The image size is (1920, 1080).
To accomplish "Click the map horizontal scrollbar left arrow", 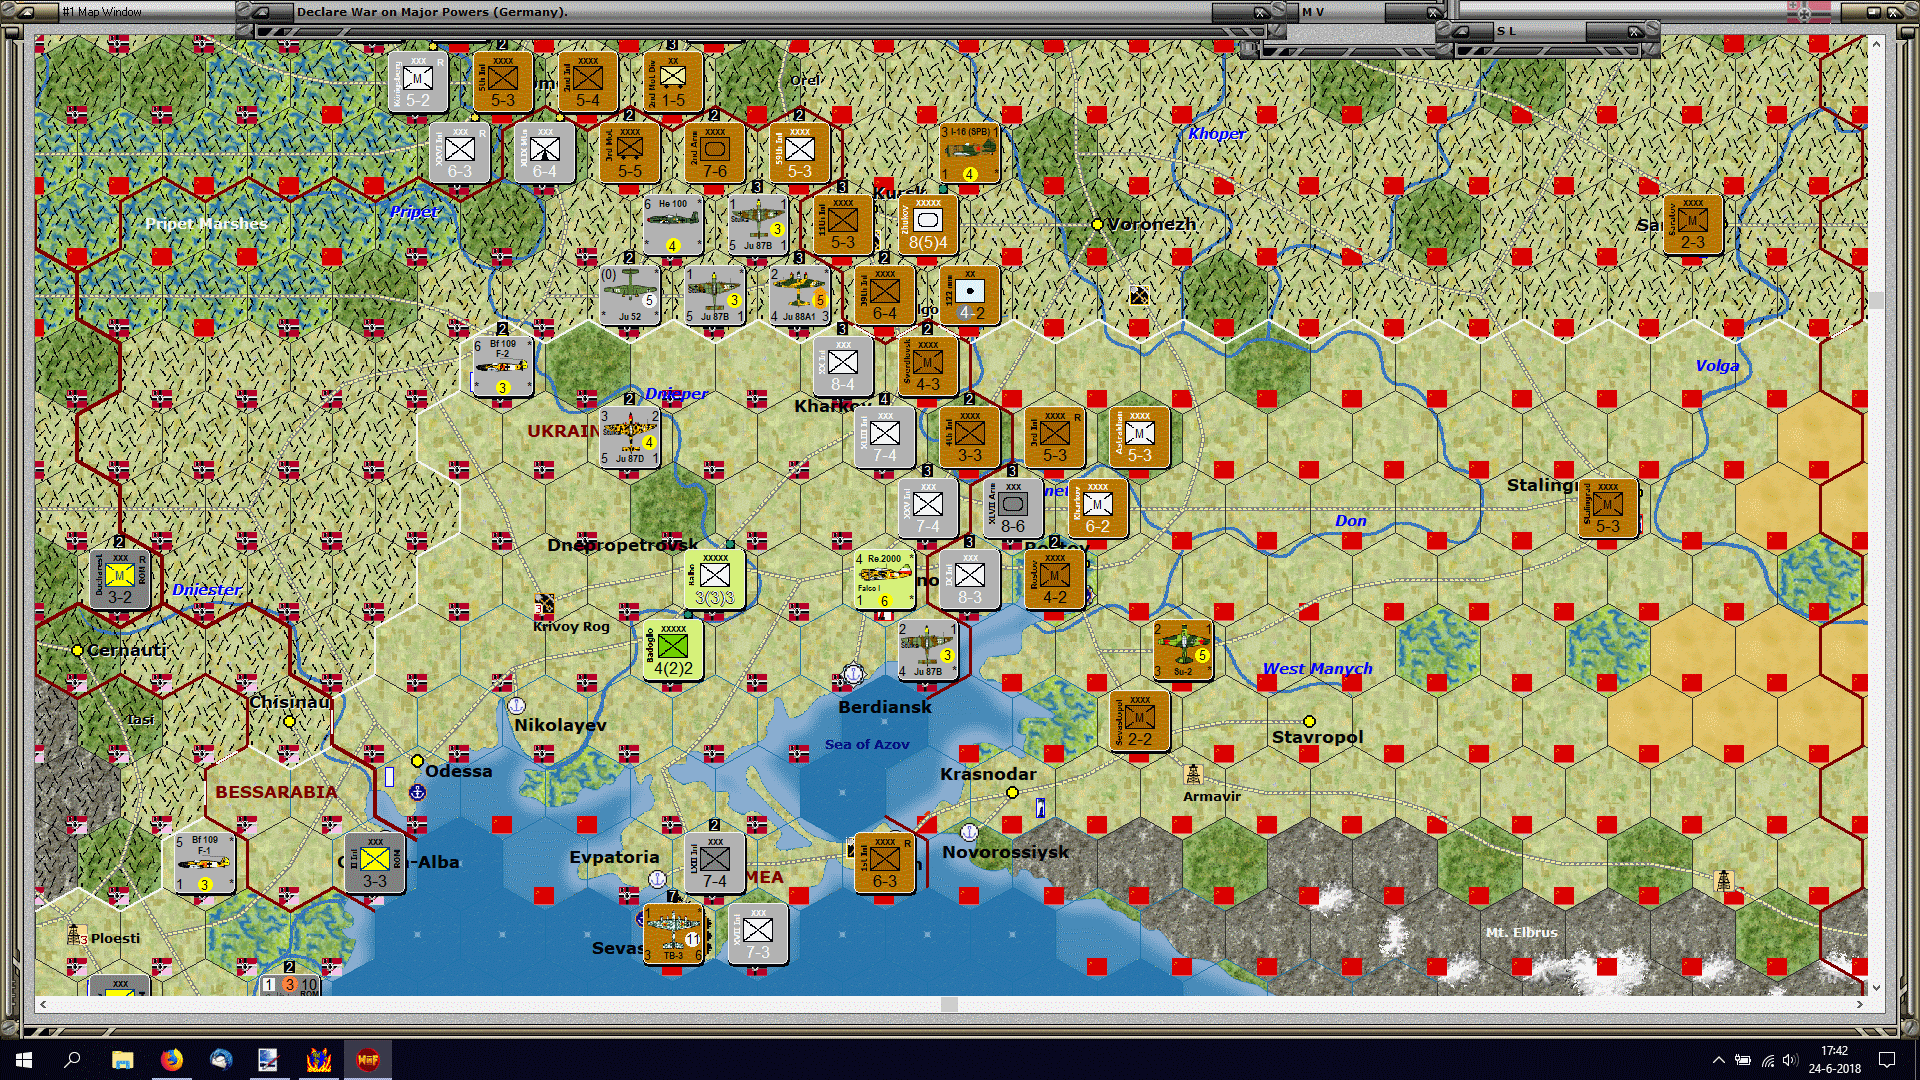I will pyautogui.click(x=42, y=1004).
